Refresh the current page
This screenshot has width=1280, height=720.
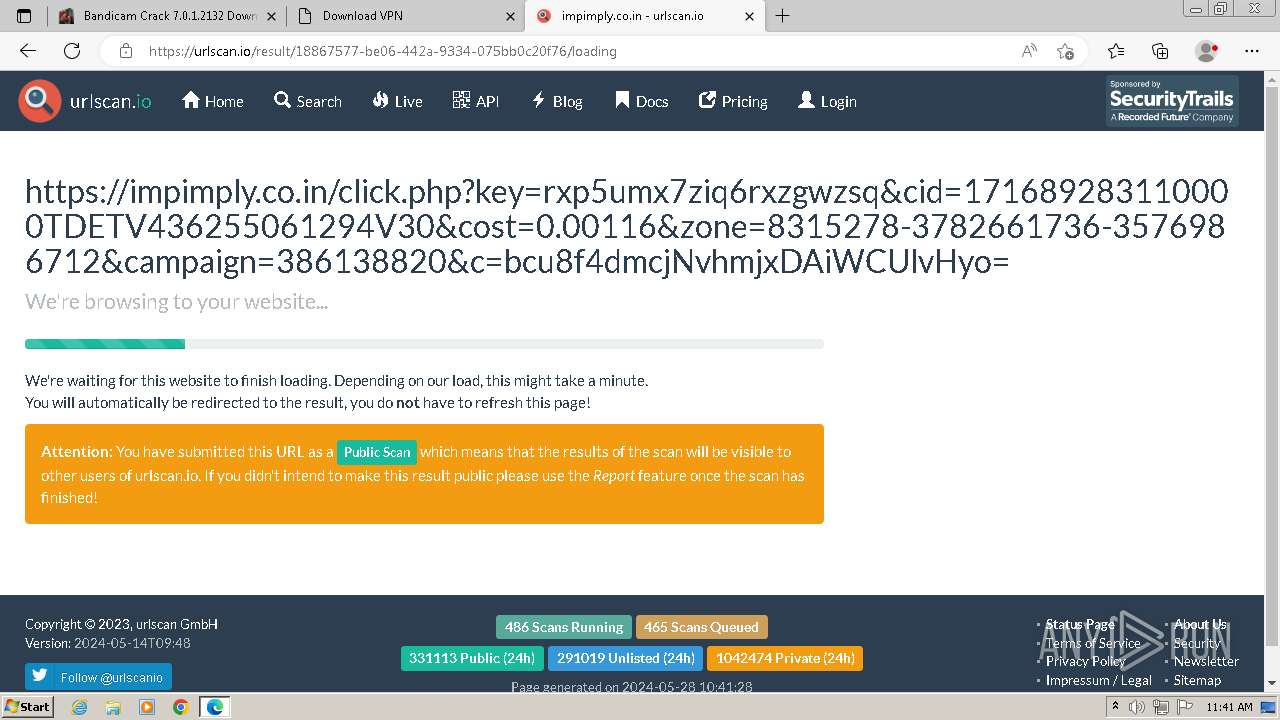72,51
